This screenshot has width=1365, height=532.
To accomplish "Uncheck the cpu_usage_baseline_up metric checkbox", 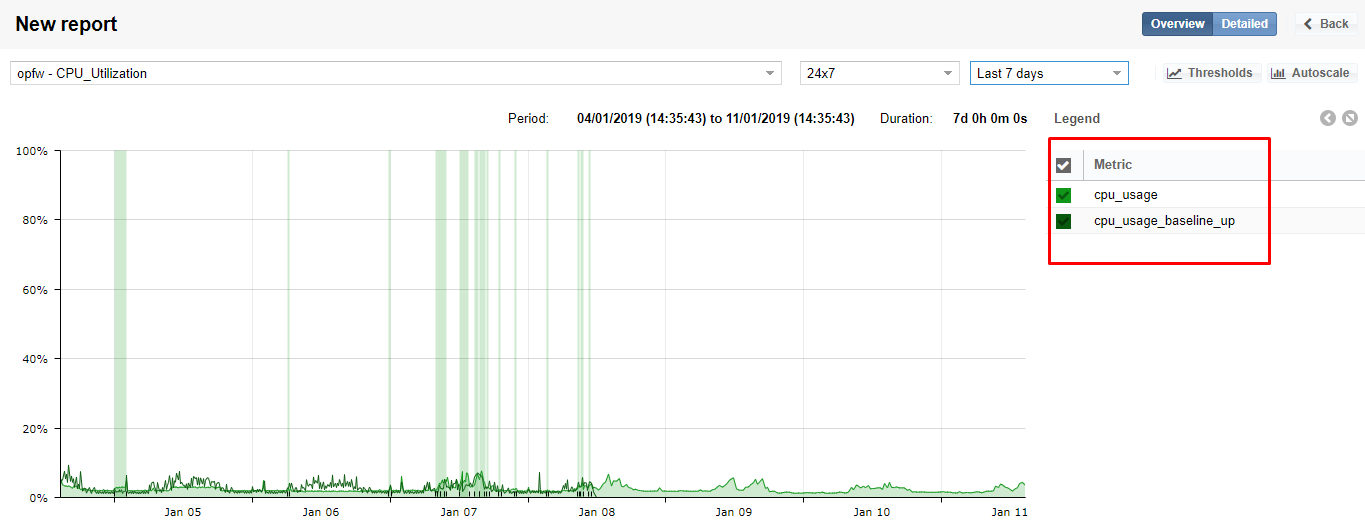I will click(1064, 221).
